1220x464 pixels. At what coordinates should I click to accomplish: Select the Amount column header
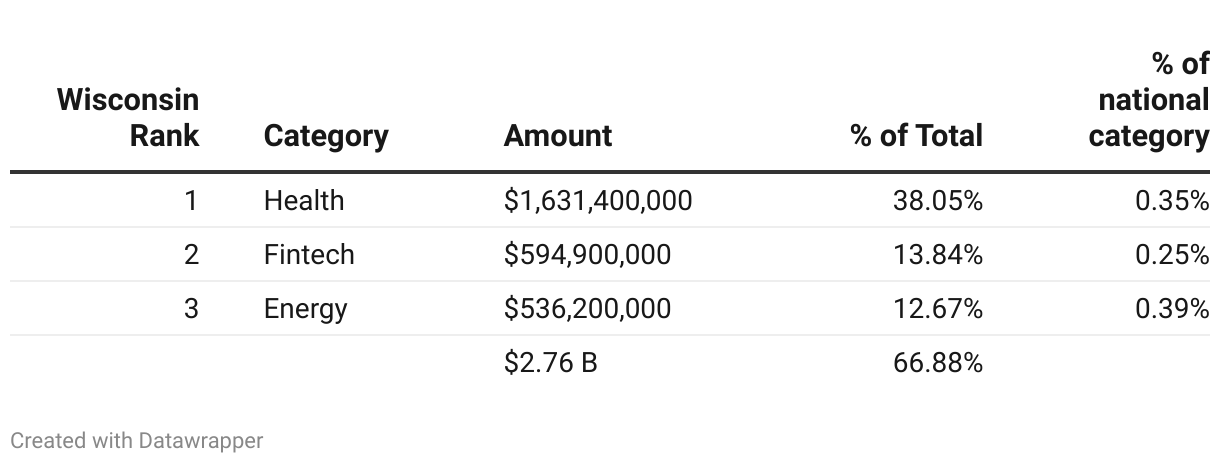[x=558, y=136]
